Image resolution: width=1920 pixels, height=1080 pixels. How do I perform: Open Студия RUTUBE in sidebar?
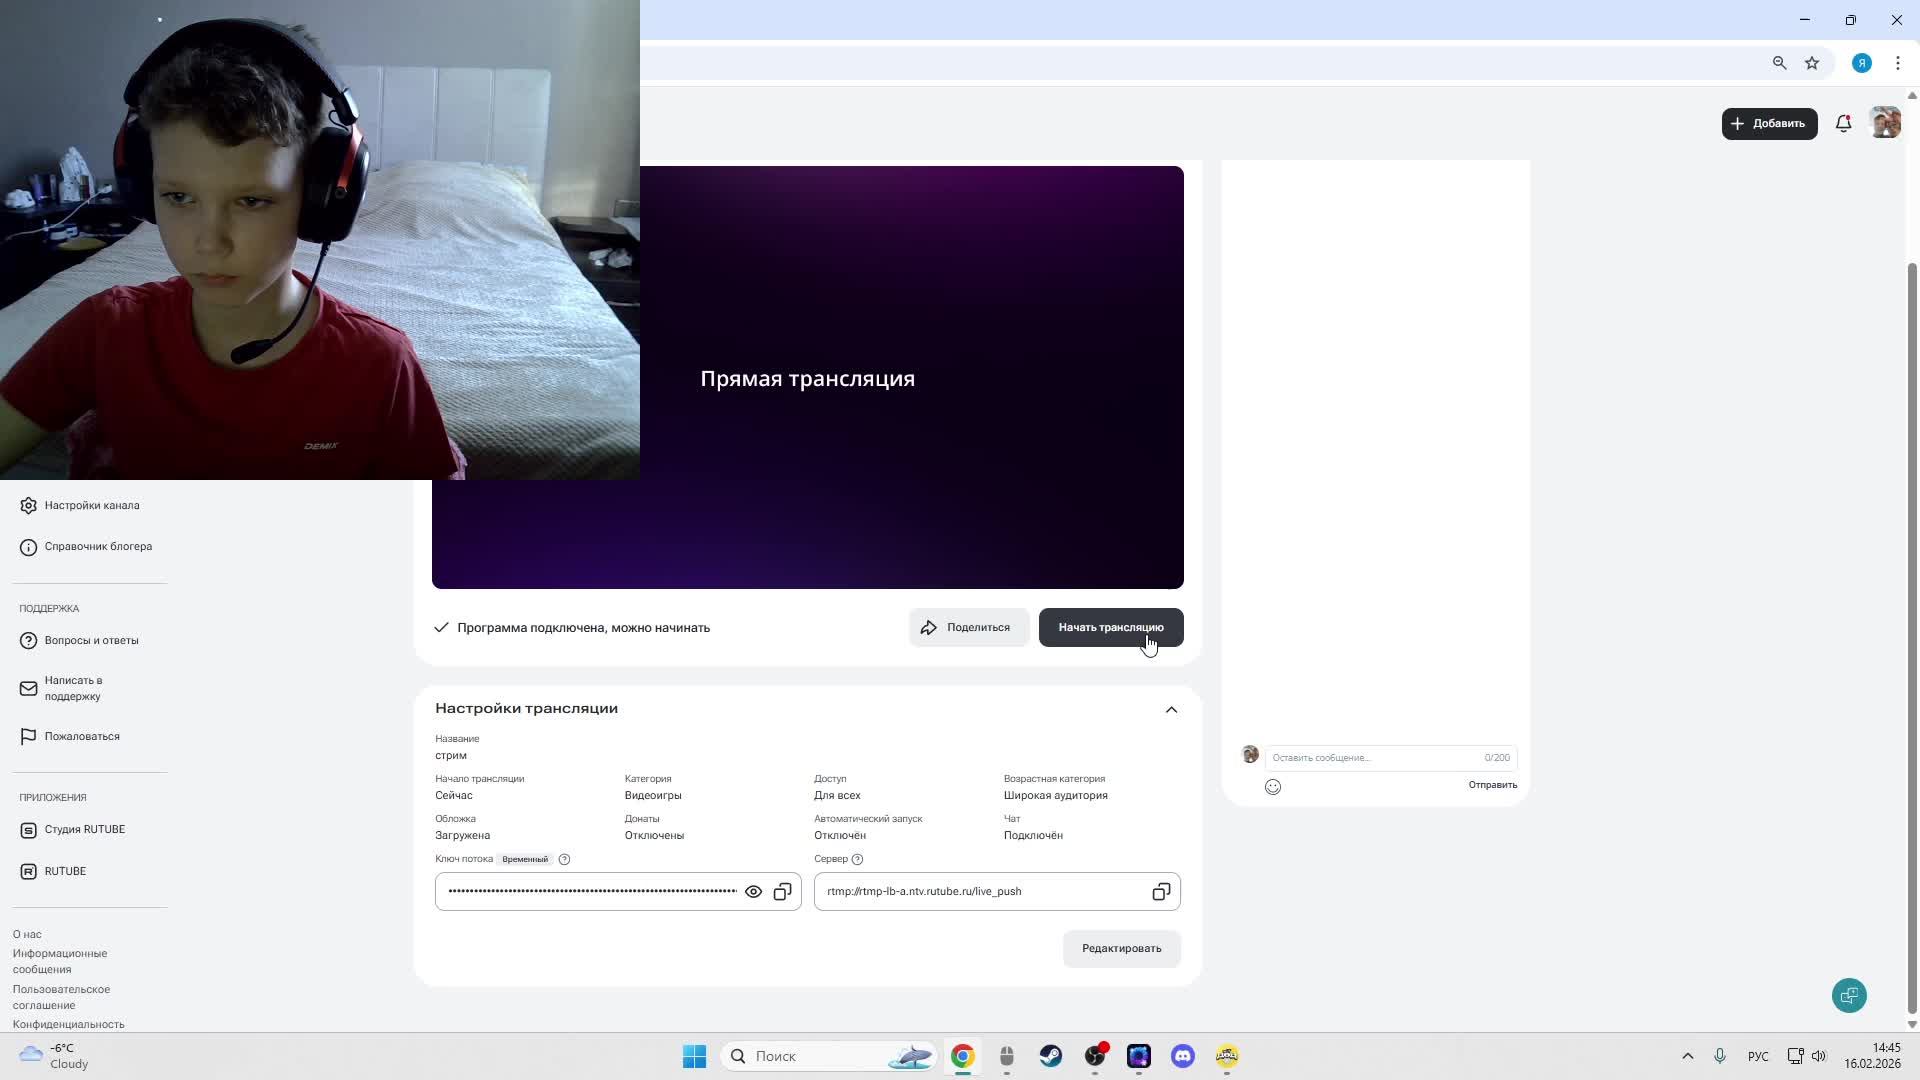coord(84,830)
